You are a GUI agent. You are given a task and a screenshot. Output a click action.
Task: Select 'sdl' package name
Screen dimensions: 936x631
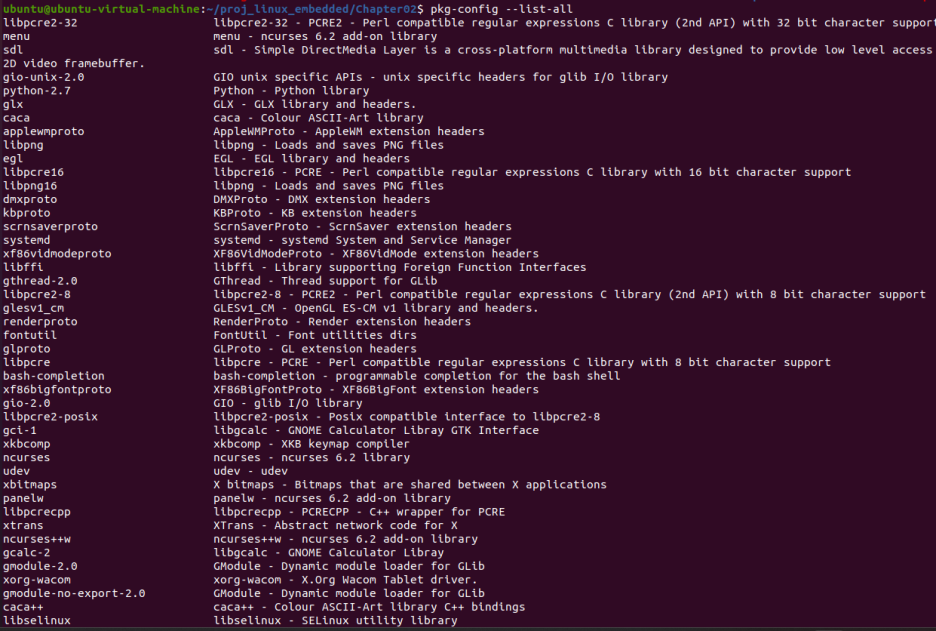(13, 50)
